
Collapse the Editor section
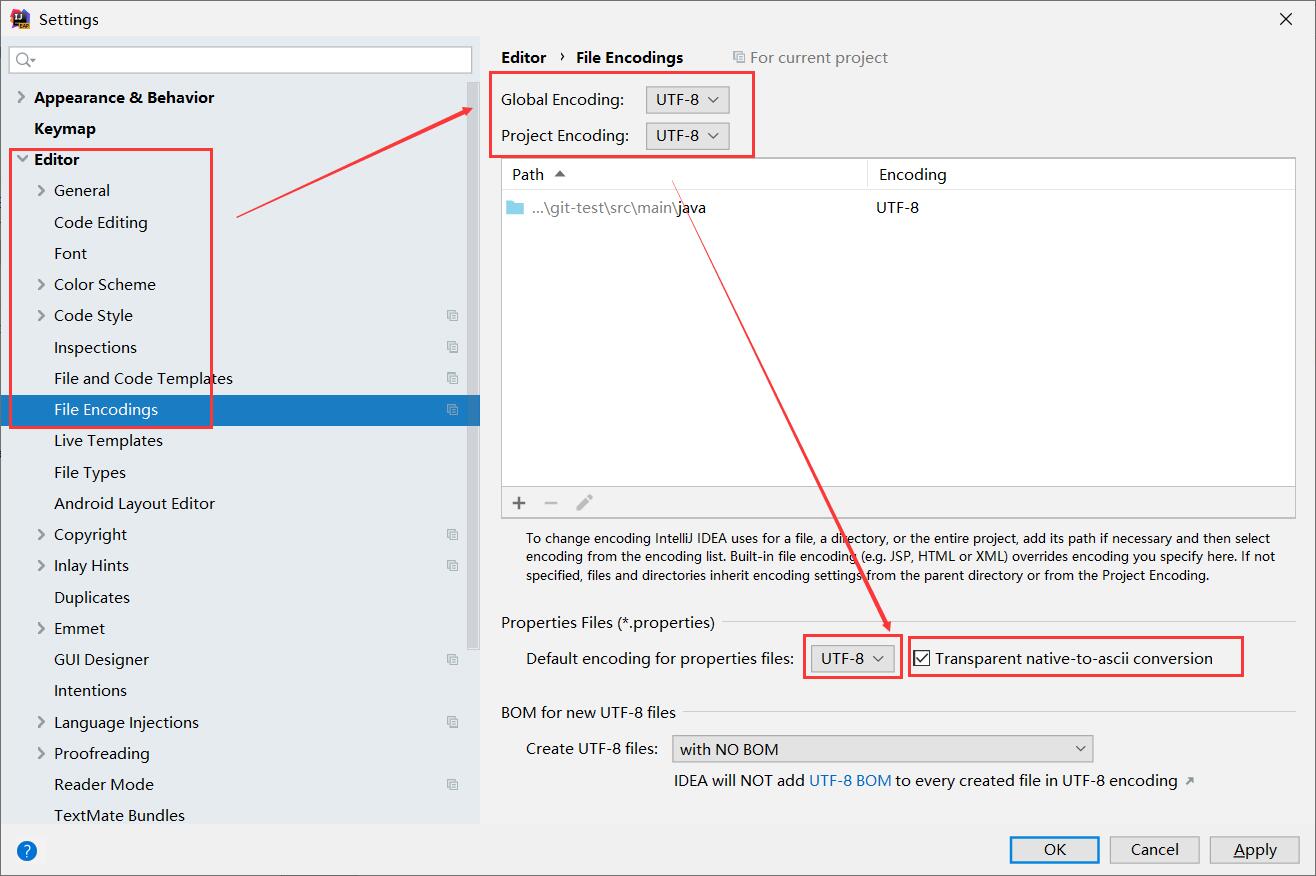[21, 159]
